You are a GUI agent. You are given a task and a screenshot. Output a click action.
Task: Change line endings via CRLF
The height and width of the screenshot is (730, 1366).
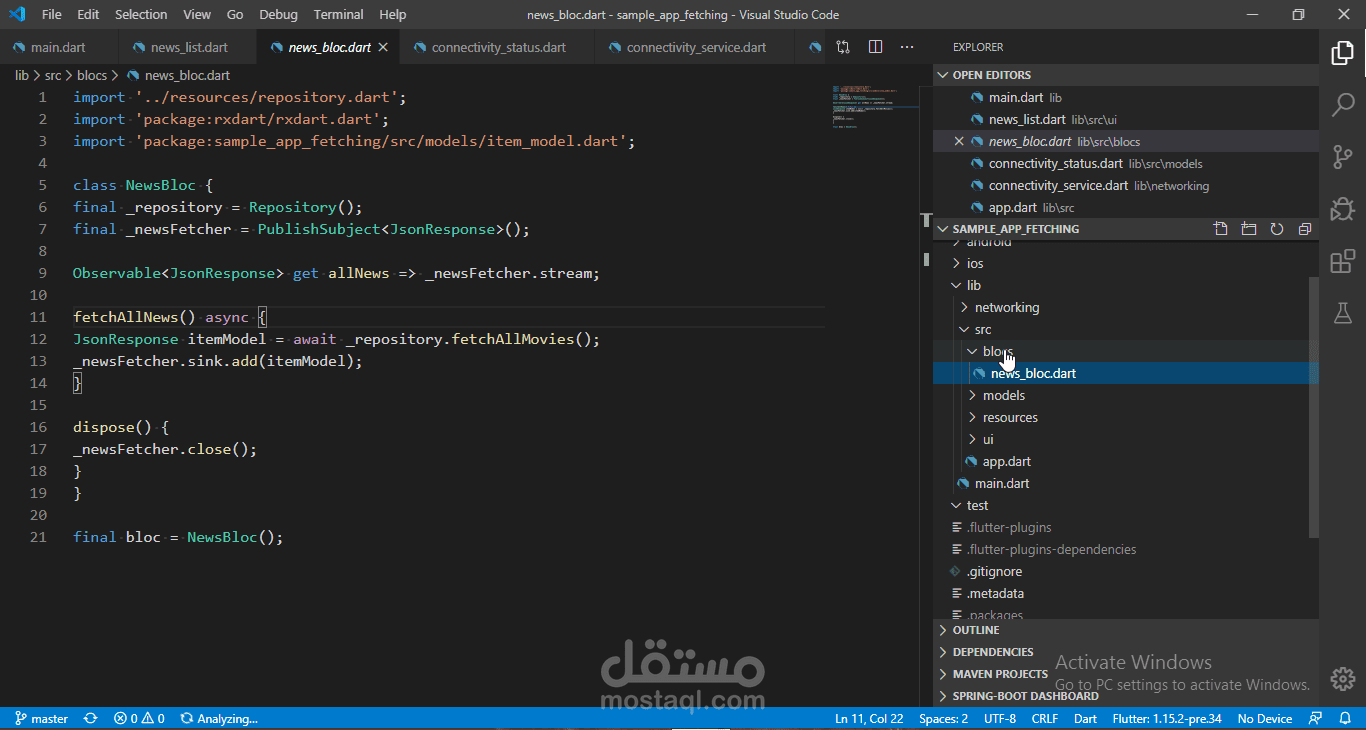coord(1045,718)
